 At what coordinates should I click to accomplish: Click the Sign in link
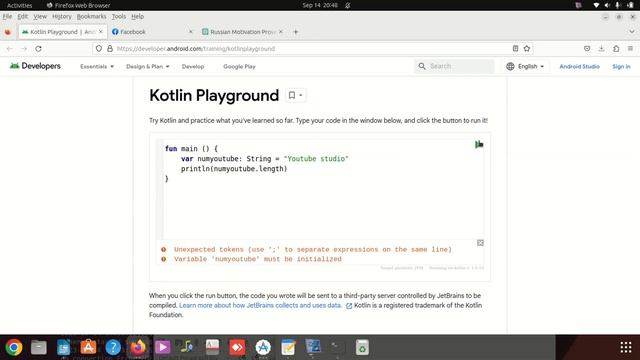(x=621, y=66)
